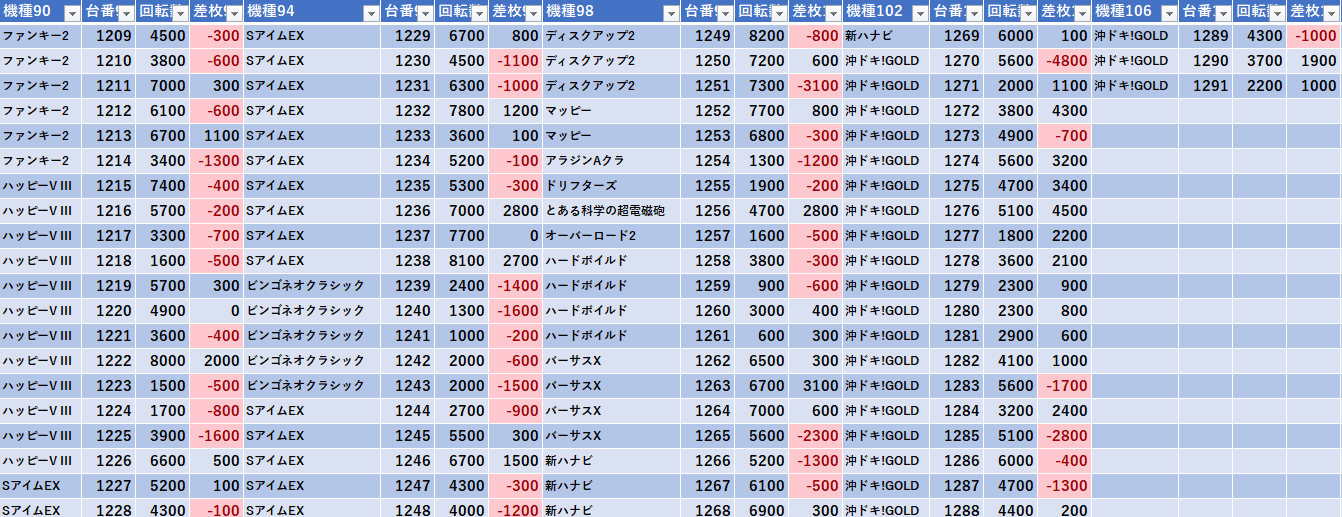Select machine number cell 1236
Image resolution: width=1342 pixels, height=517 pixels.
pos(408,210)
